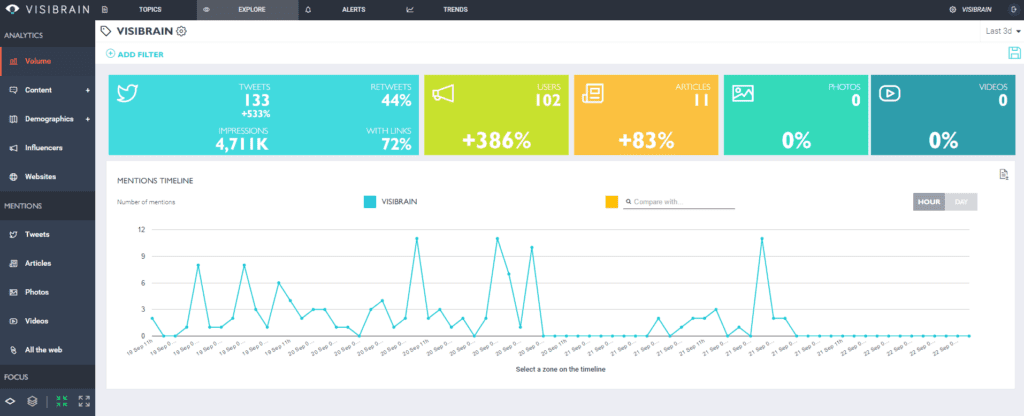Click the export icon on mentions timeline
This screenshot has width=1024, height=416.
[x=1004, y=174]
